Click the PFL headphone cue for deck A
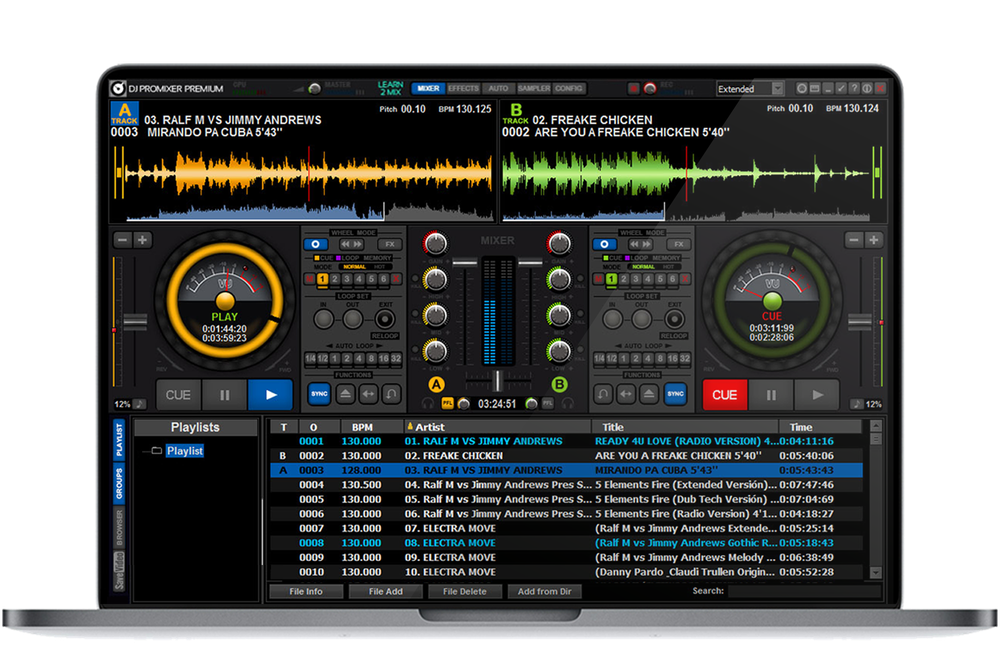 [x=448, y=402]
